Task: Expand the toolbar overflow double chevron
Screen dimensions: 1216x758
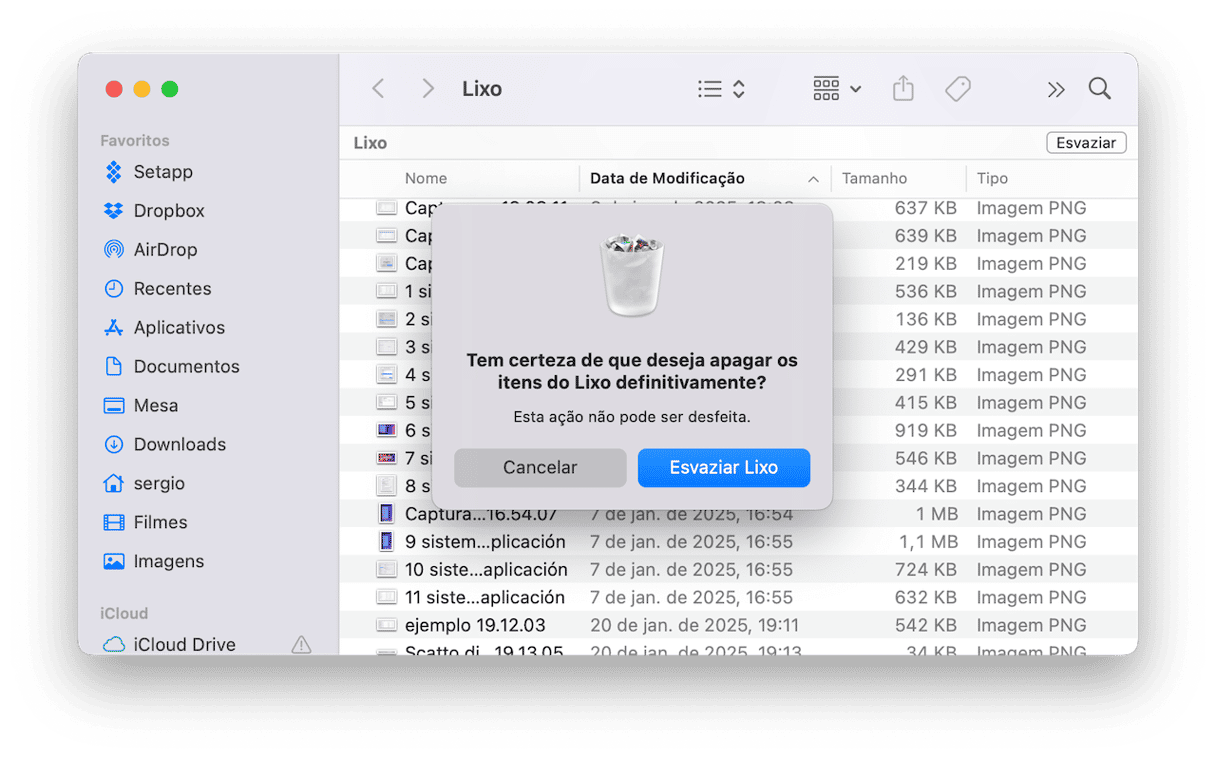Action: click(x=1056, y=90)
